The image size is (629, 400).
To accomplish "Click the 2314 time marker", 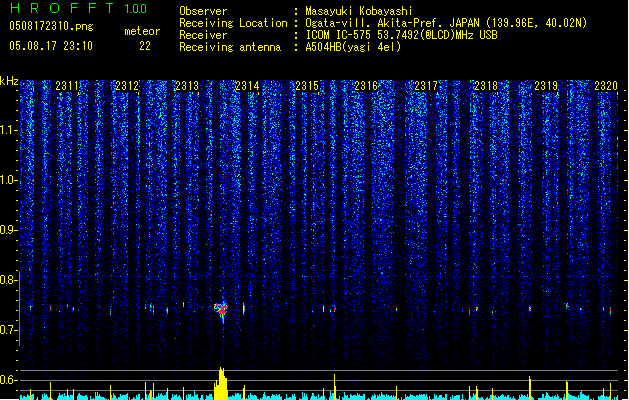I will coord(247,86).
